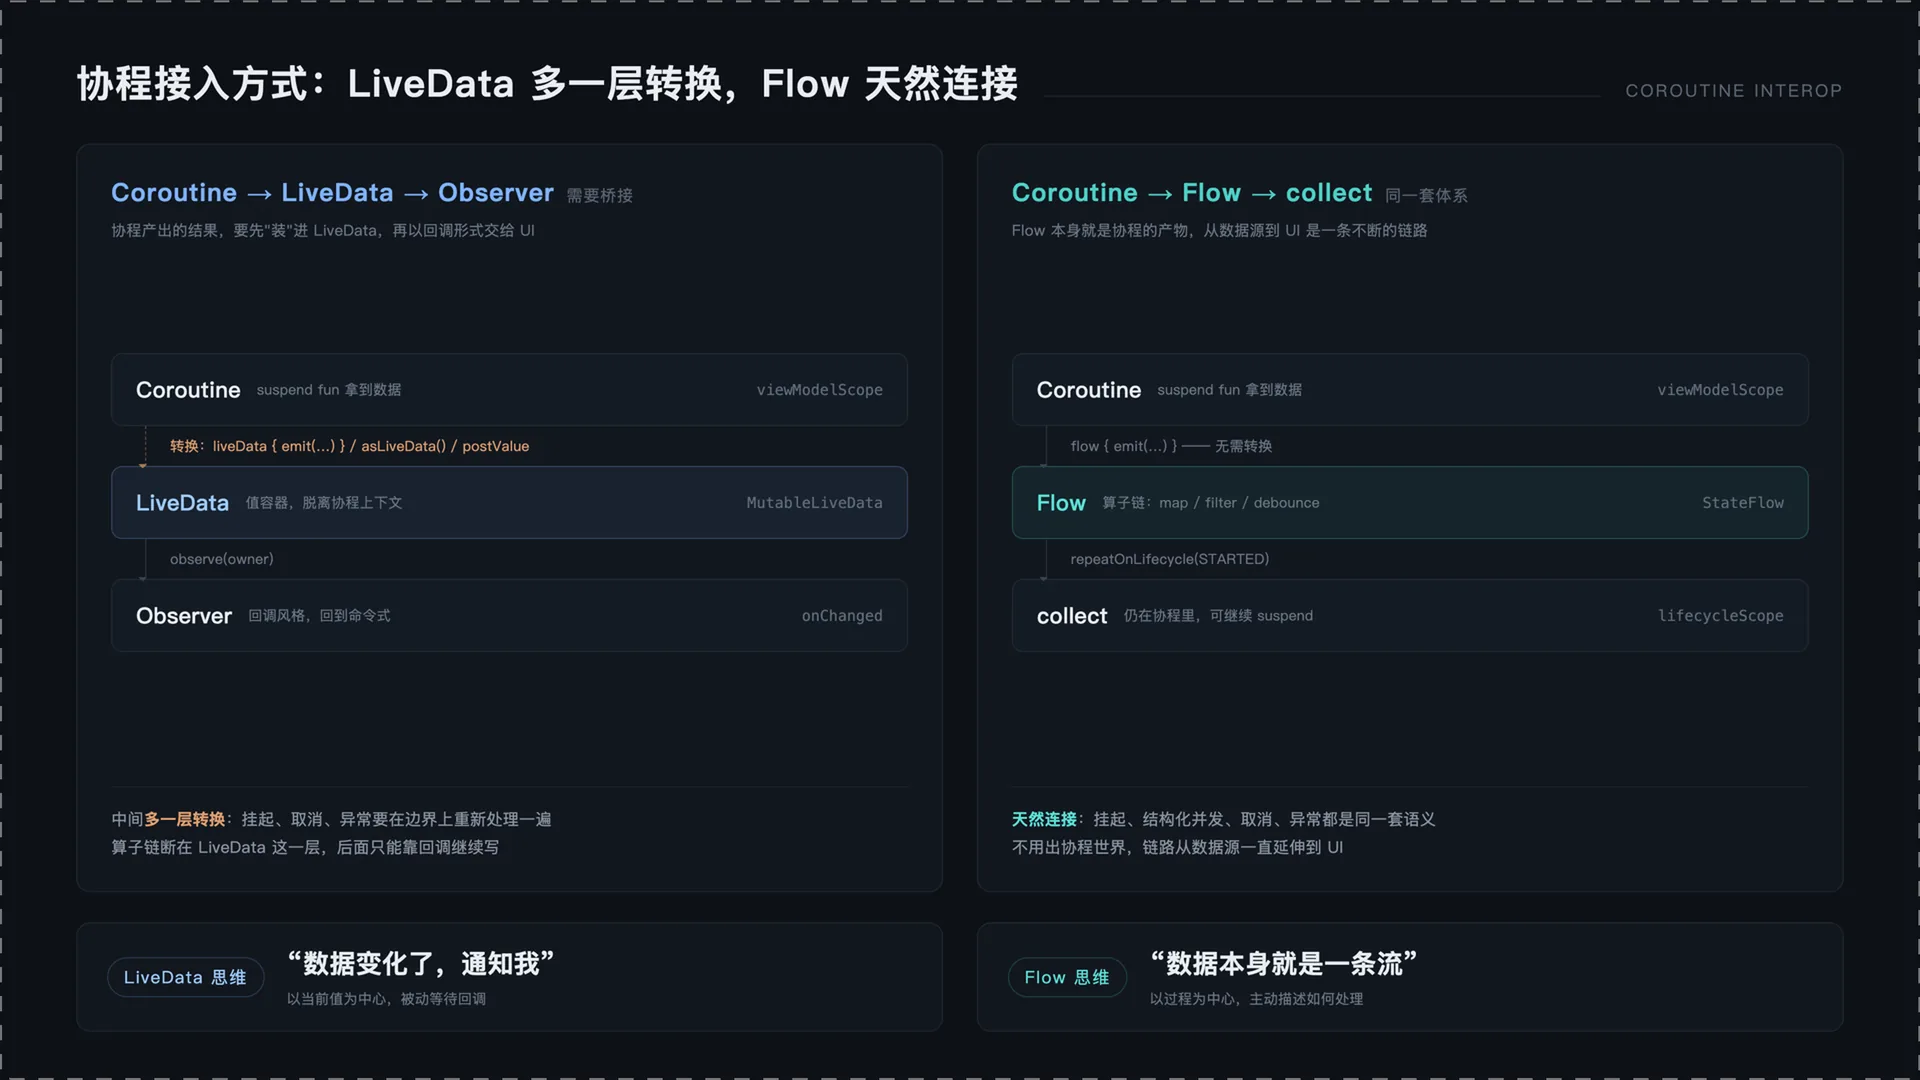Screen dimensions: 1920x1080
Task: Click 以过程为中心，主动描述如何处理 subtitle
Action: pos(1256,999)
